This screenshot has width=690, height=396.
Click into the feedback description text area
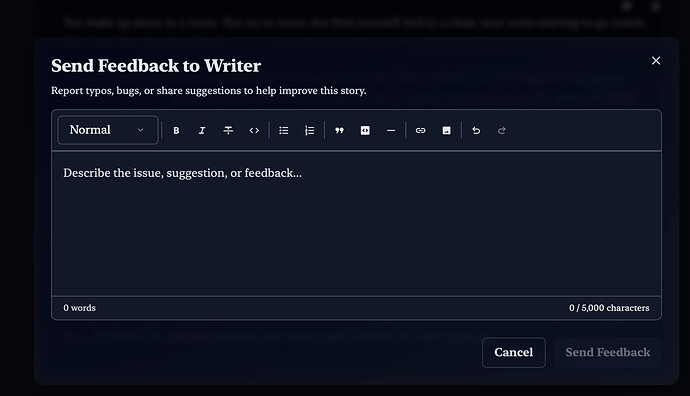click(356, 224)
